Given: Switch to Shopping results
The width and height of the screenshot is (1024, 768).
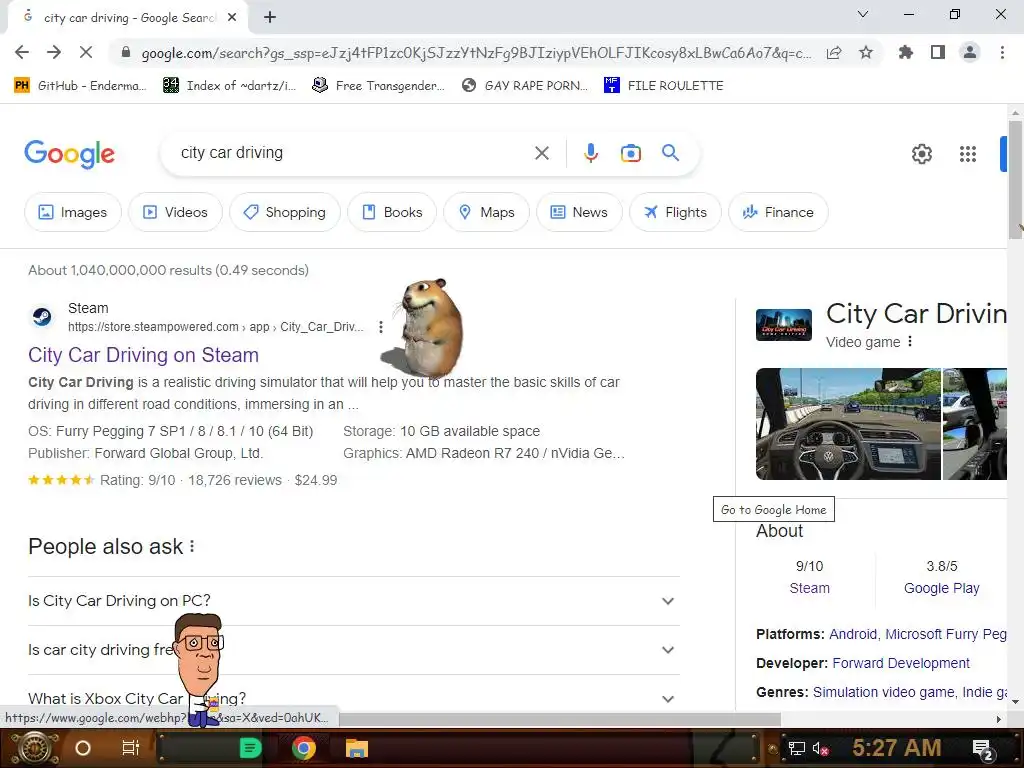Looking at the screenshot, I should click(285, 212).
